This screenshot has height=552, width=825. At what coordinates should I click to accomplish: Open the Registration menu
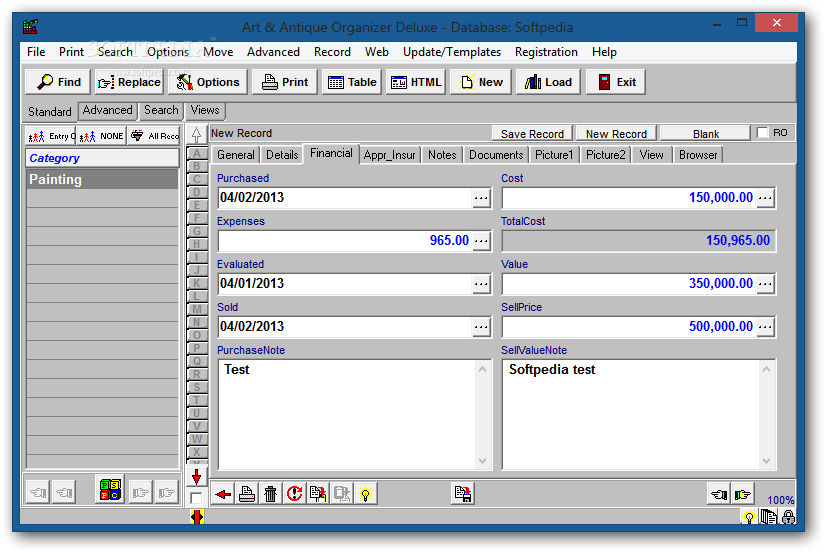pos(546,52)
